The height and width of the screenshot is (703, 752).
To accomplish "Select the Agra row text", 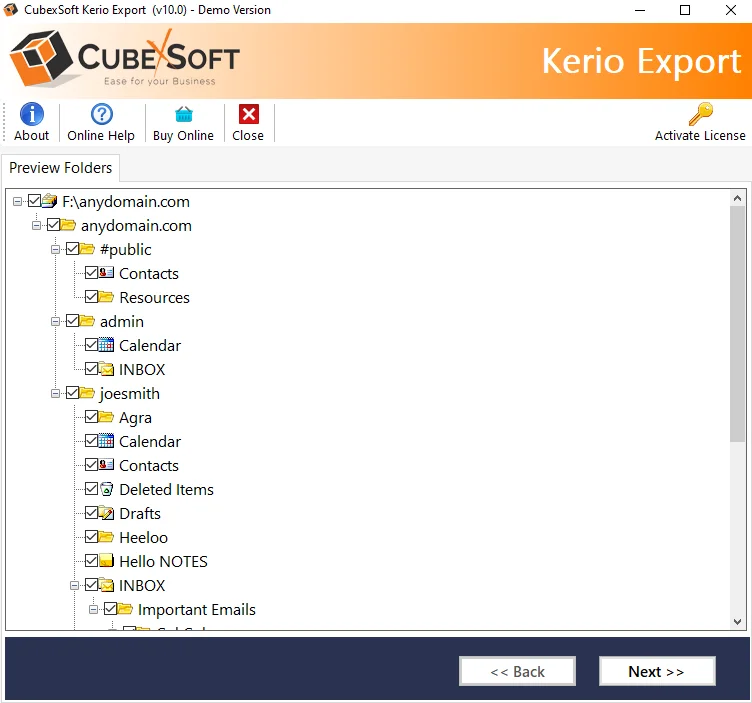I will pos(135,418).
